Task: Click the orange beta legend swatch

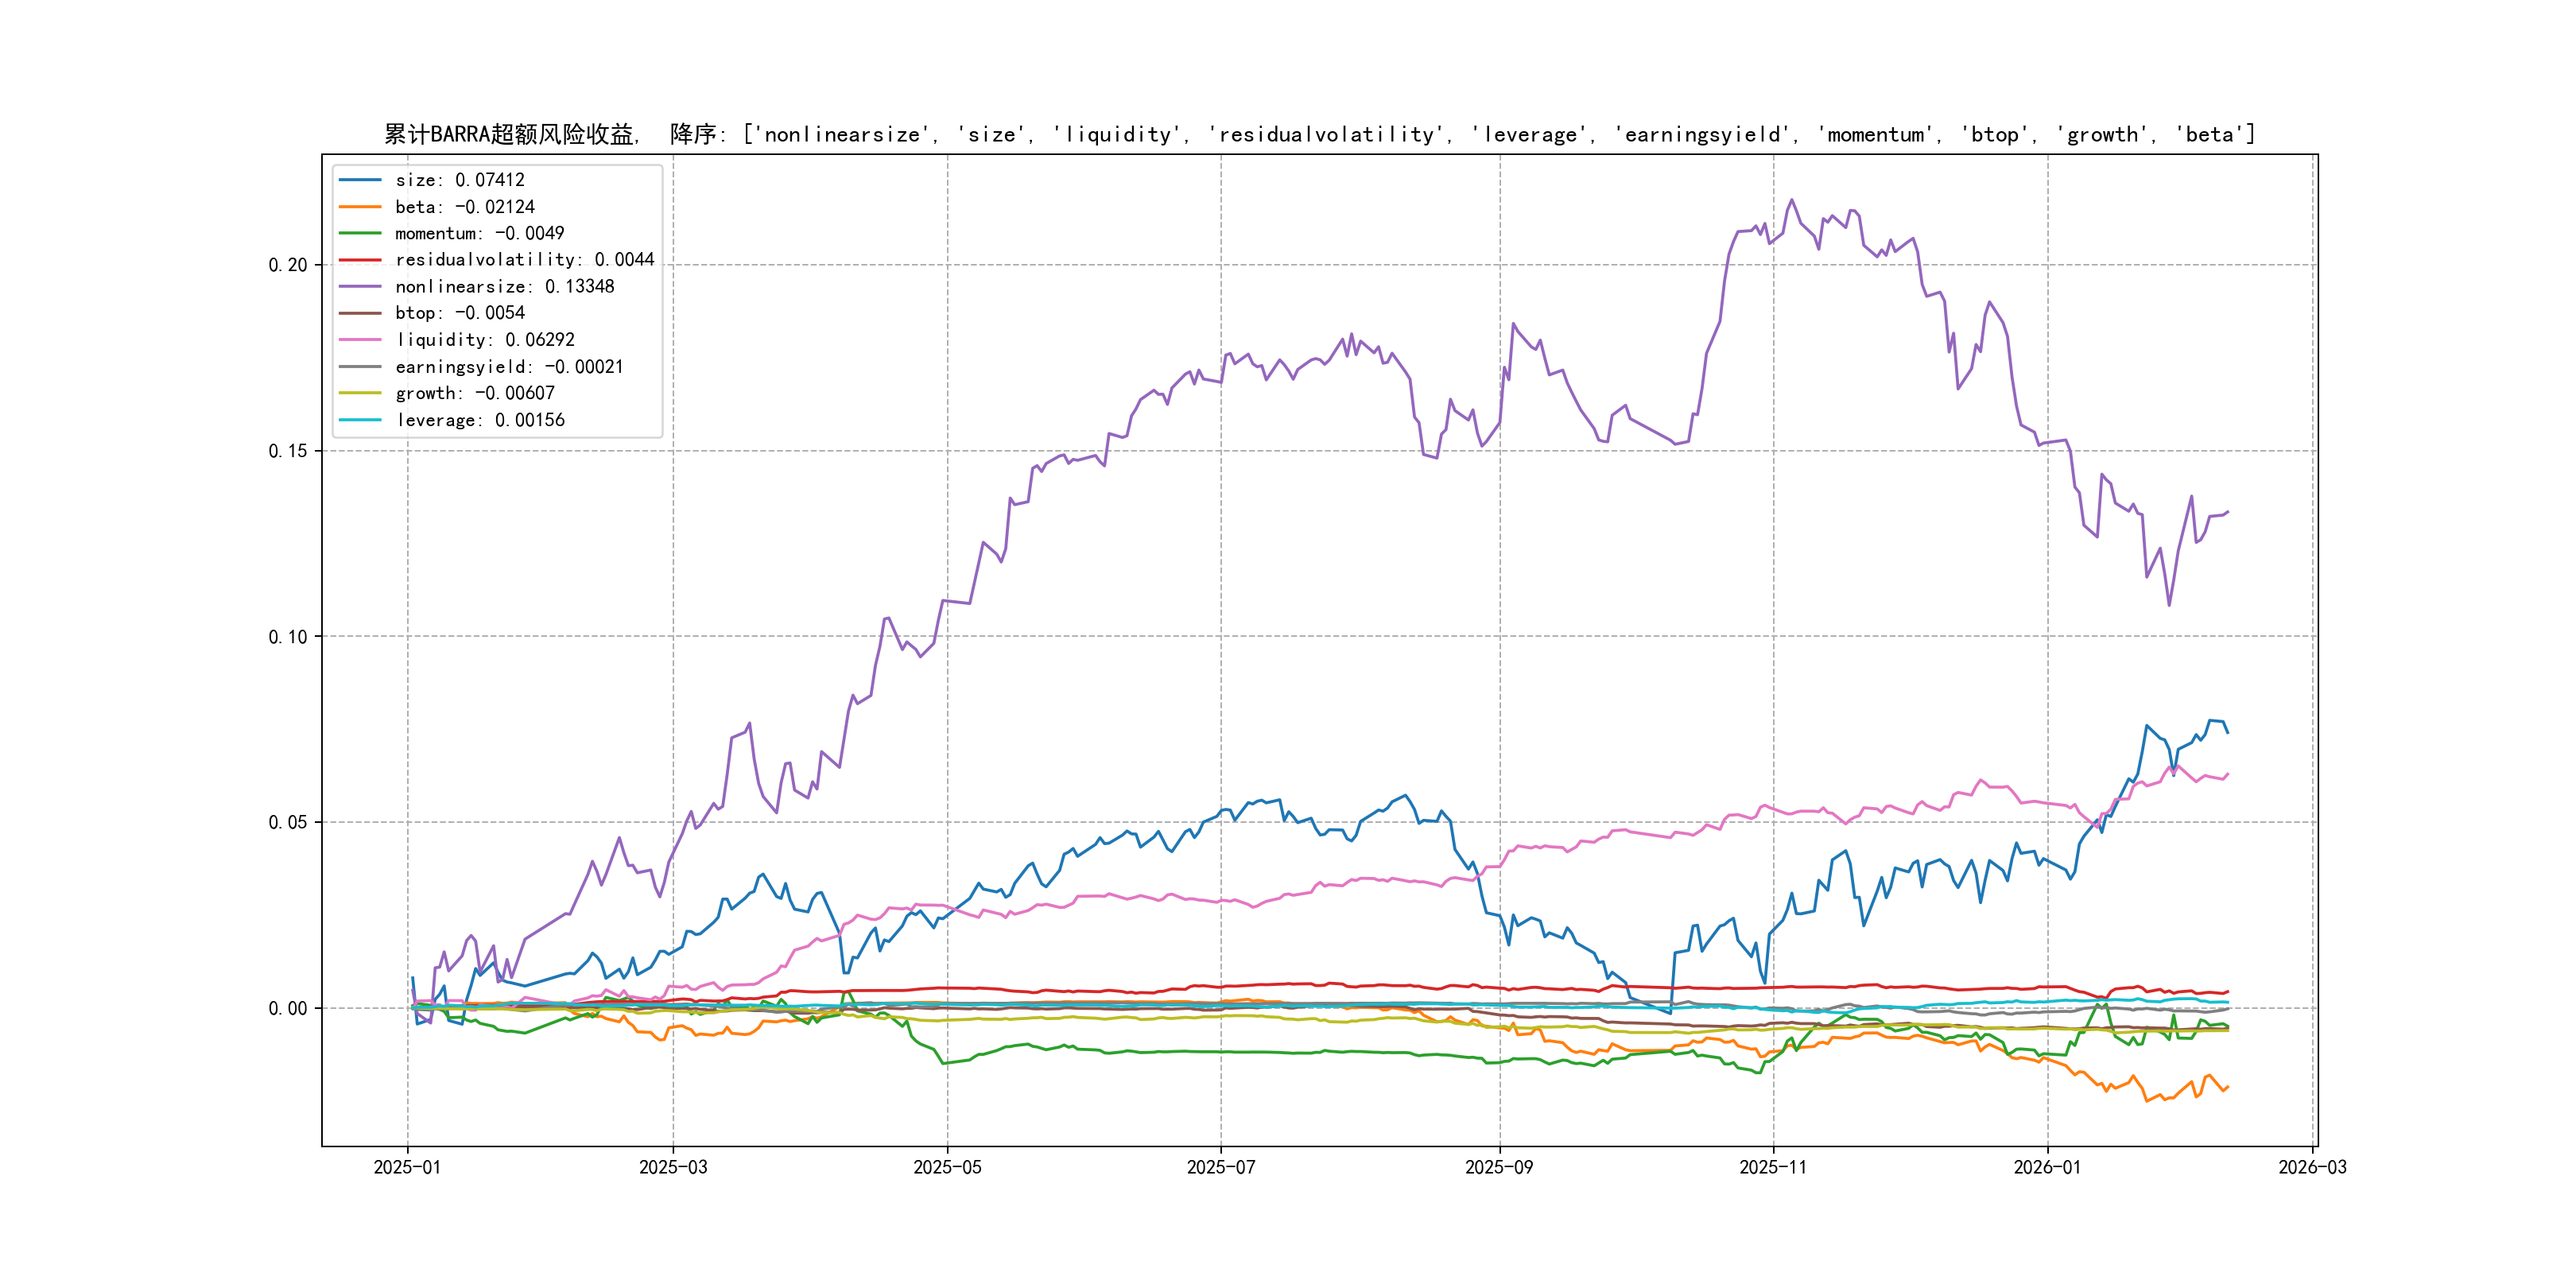Action: 360,207
